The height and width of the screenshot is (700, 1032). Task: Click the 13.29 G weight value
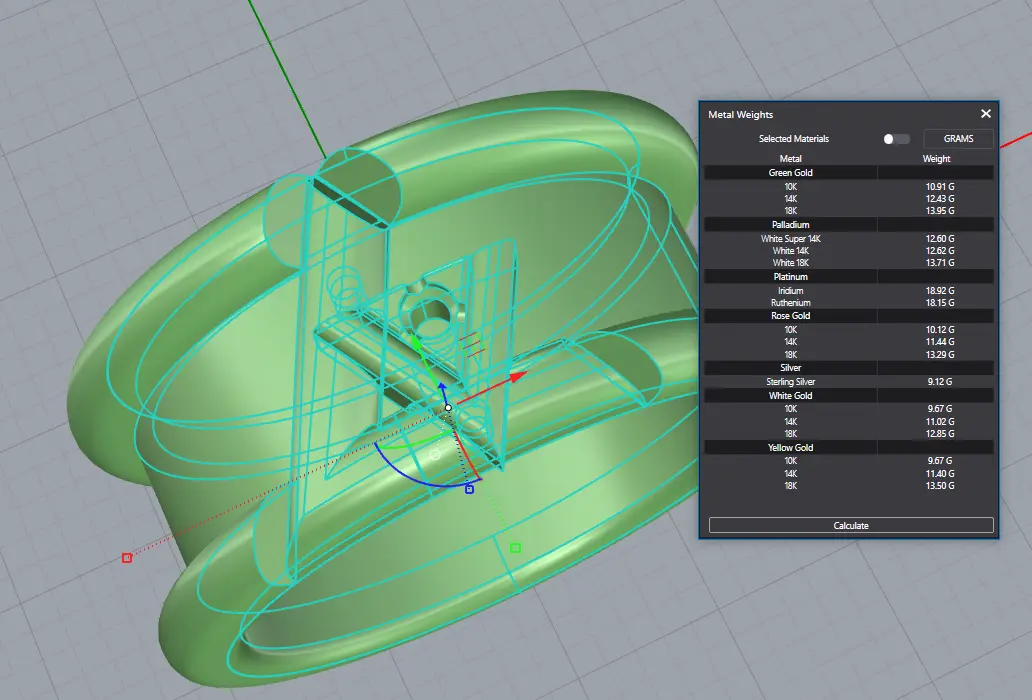tap(940, 355)
